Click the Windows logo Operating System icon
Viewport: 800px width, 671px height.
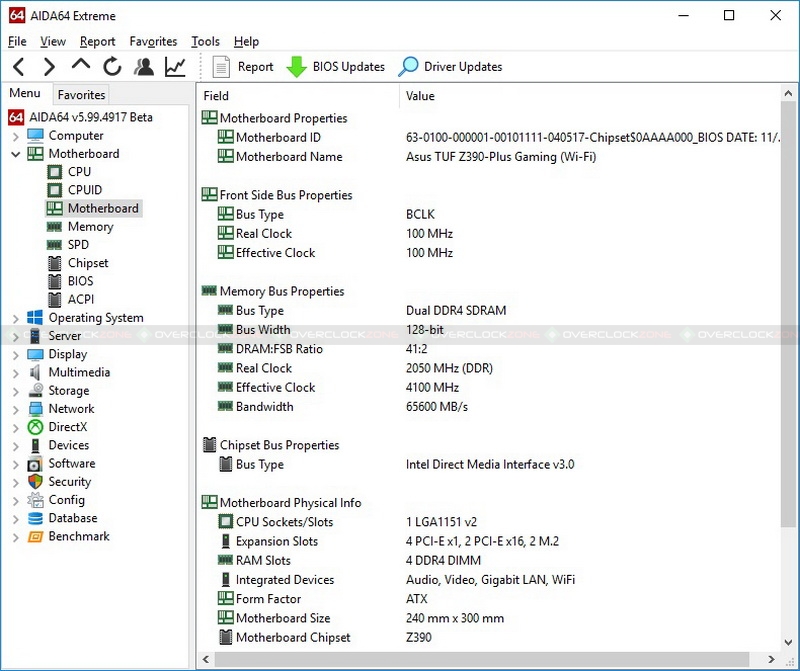pyautogui.click(x=35, y=317)
